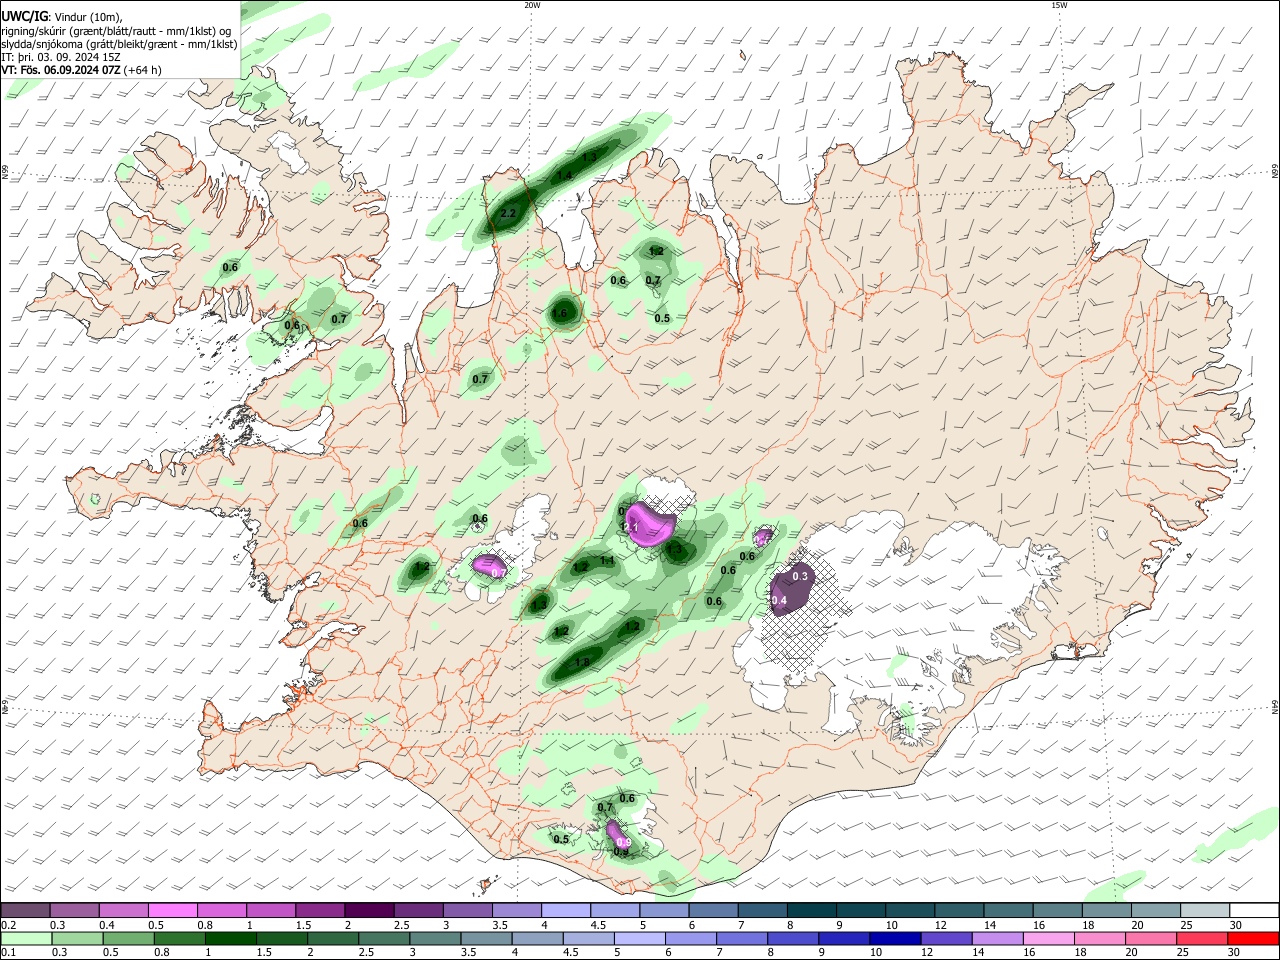Click the 0.2 dark mauve swatch in the upper legend row
1280x960 pixels.
click(25, 910)
